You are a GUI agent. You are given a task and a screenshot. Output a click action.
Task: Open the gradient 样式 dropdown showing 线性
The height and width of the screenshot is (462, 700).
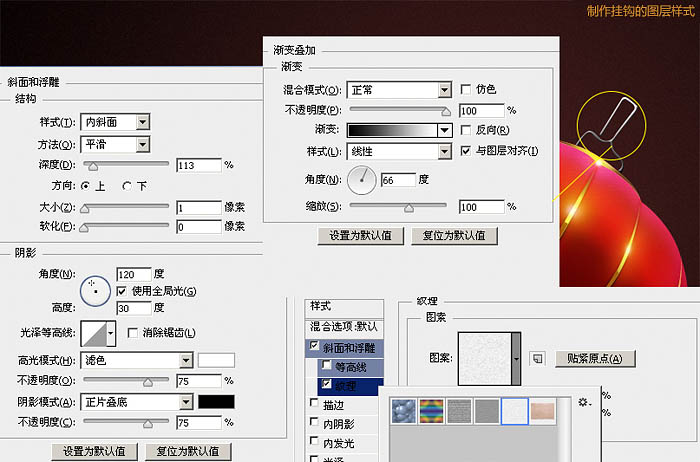click(x=400, y=151)
